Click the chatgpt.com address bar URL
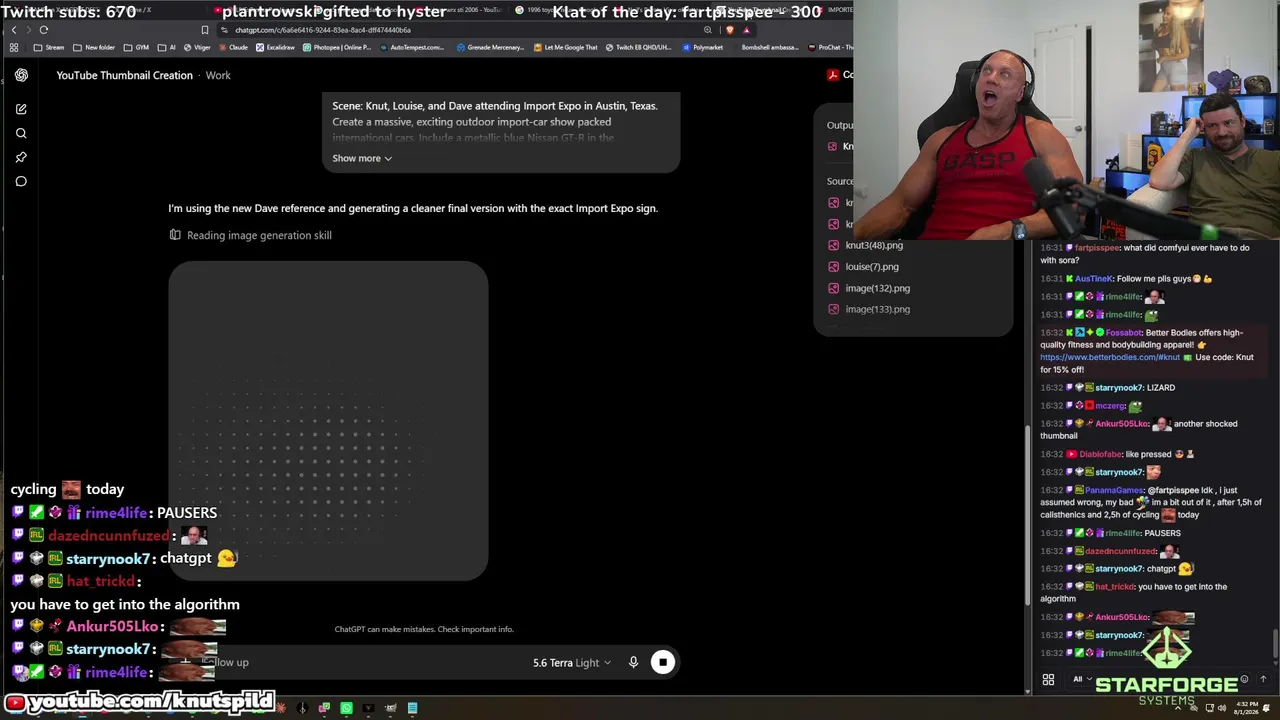This screenshot has height=720, width=1280. [x=323, y=30]
